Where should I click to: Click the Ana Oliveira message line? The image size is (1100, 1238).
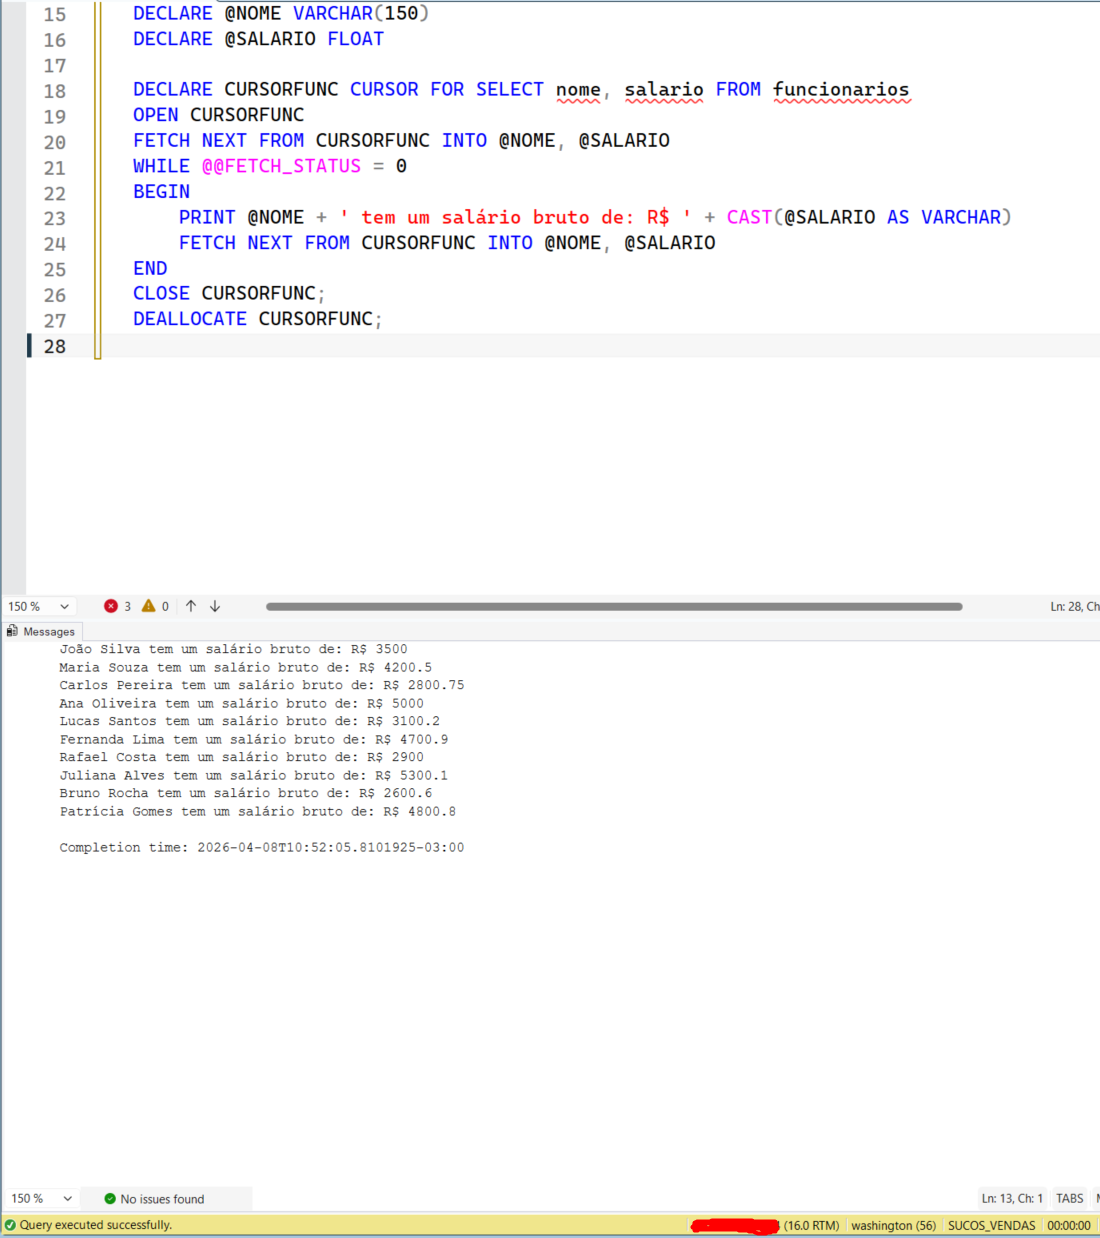point(241,703)
